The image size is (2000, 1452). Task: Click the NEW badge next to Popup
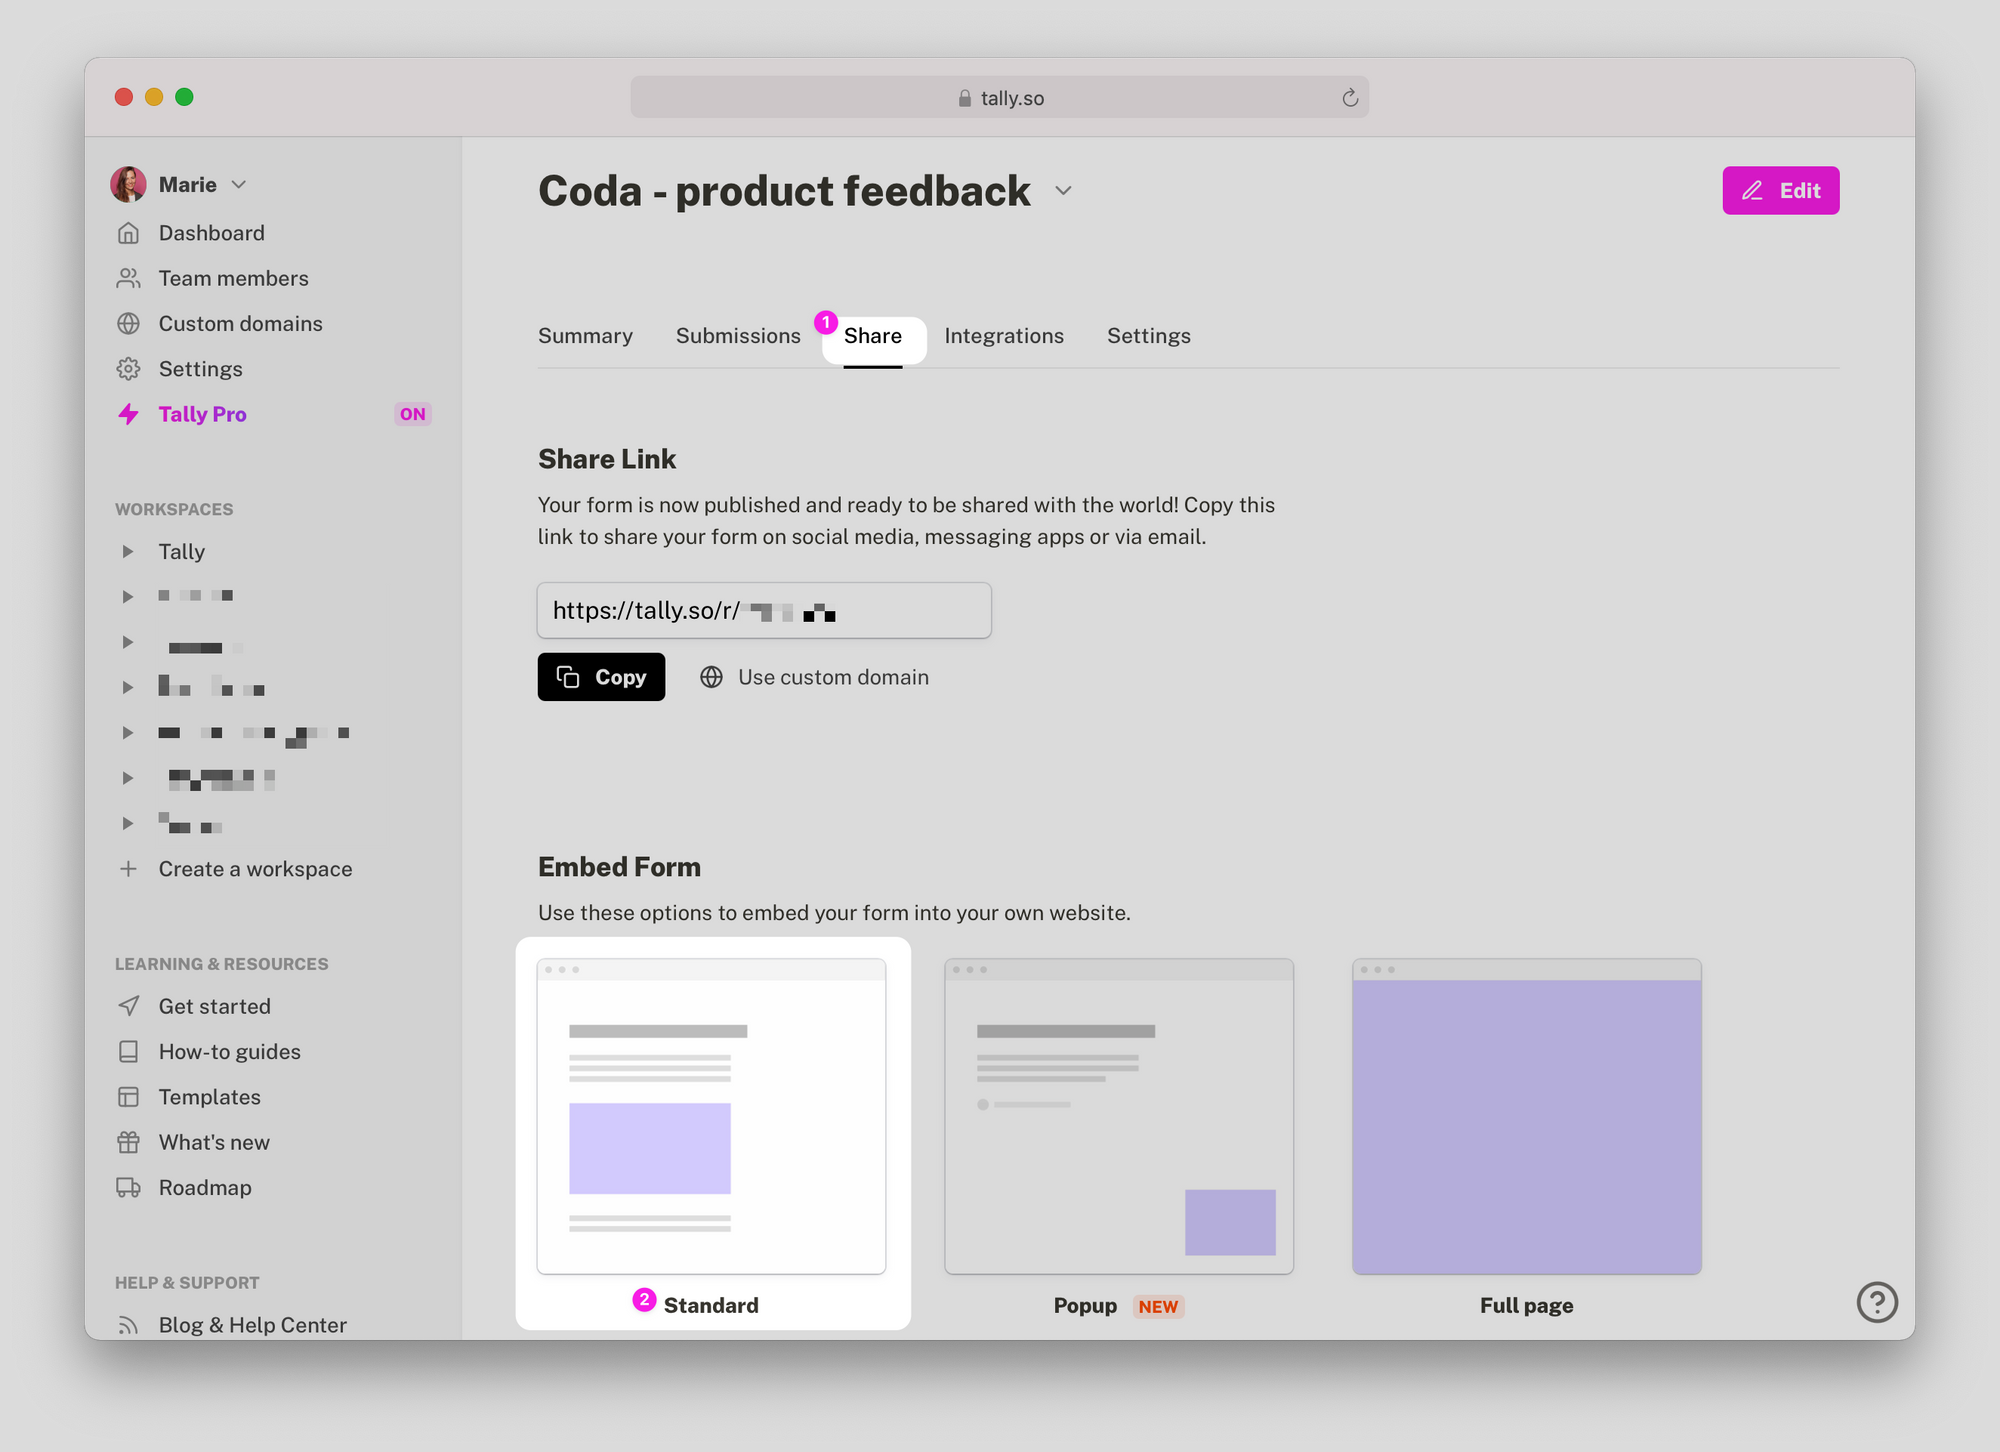[x=1158, y=1306]
